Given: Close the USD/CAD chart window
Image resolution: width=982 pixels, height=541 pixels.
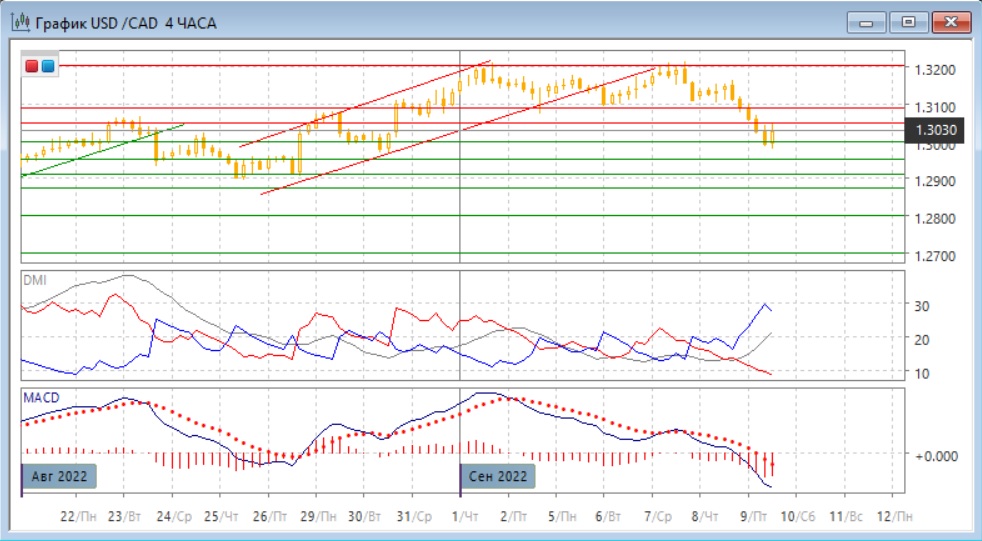Looking at the screenshot, I should [x=951, y=22].
